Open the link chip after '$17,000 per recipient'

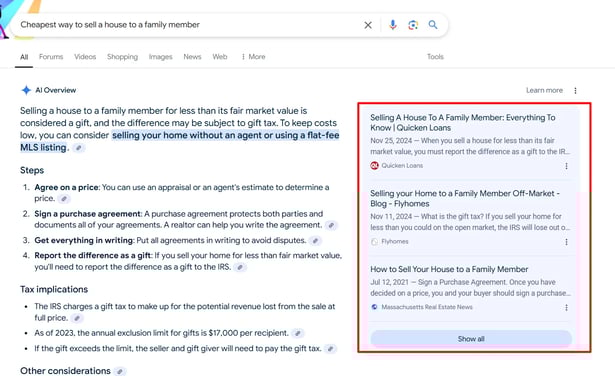tap(298, 333)
